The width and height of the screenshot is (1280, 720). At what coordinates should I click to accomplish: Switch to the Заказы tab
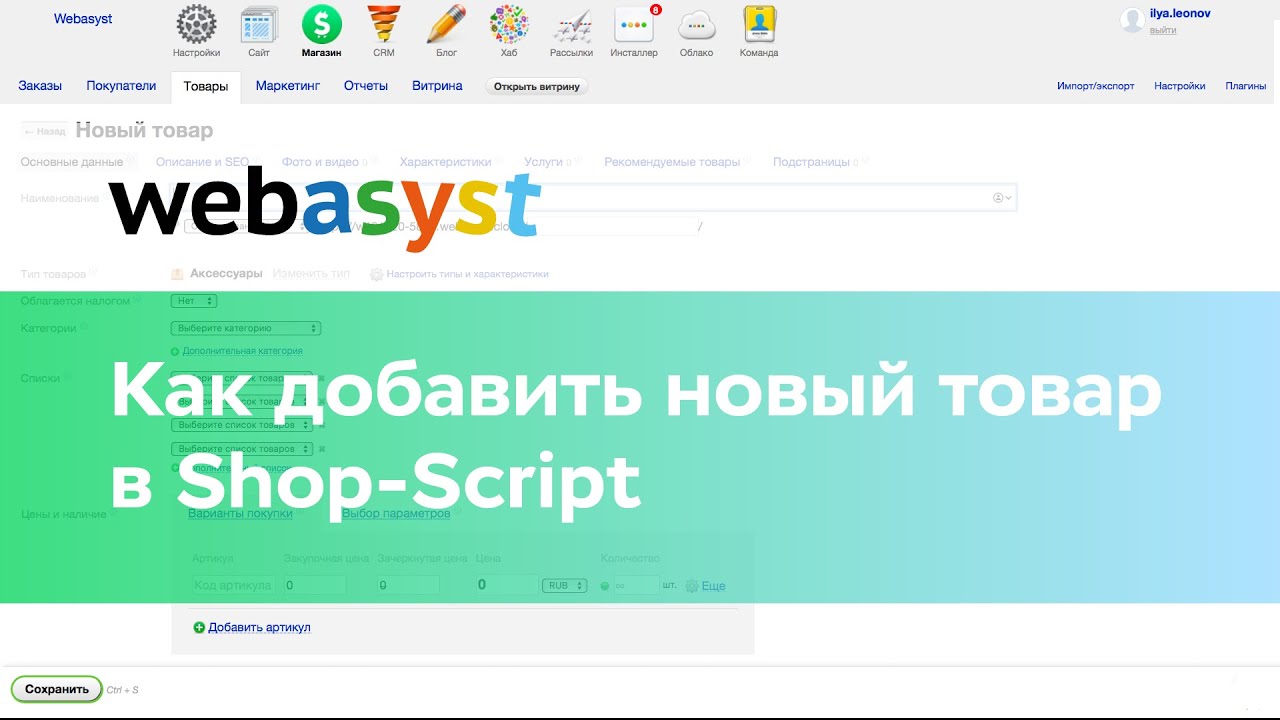point(40,86)
